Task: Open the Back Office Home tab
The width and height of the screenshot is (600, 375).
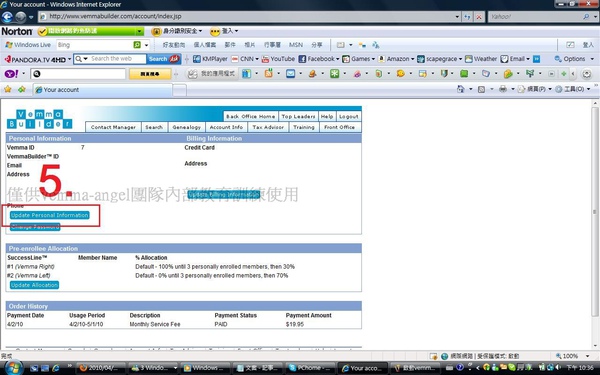Action: point(250,116)
